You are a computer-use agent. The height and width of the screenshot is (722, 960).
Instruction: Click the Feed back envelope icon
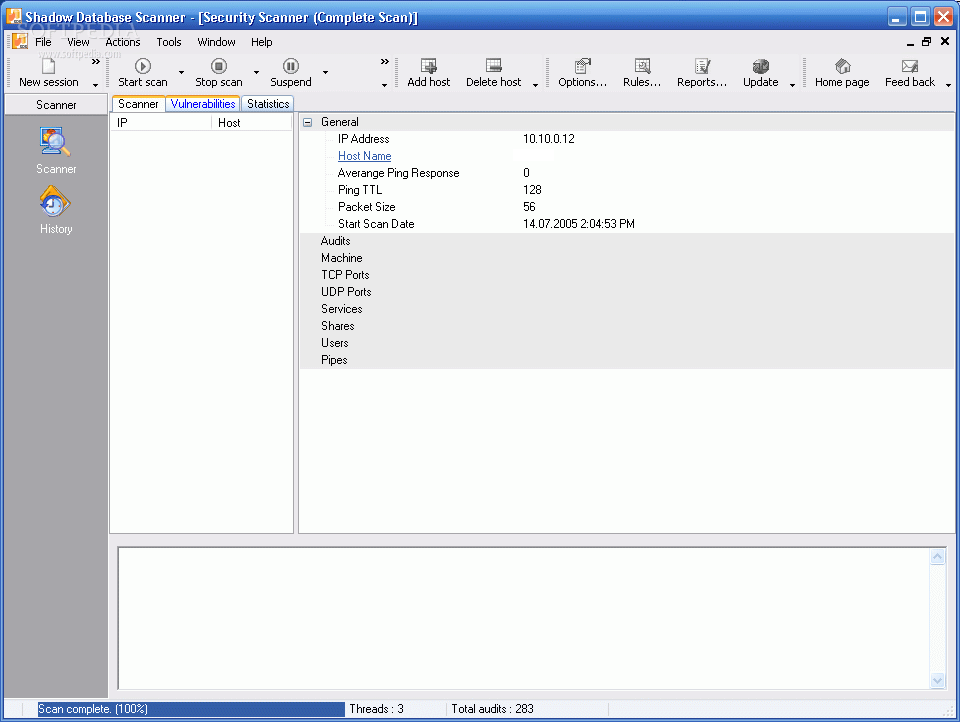coord(910,66)
